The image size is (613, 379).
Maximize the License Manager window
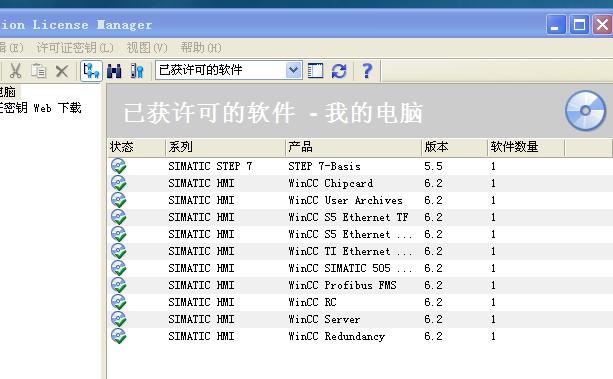click(579, 25)
